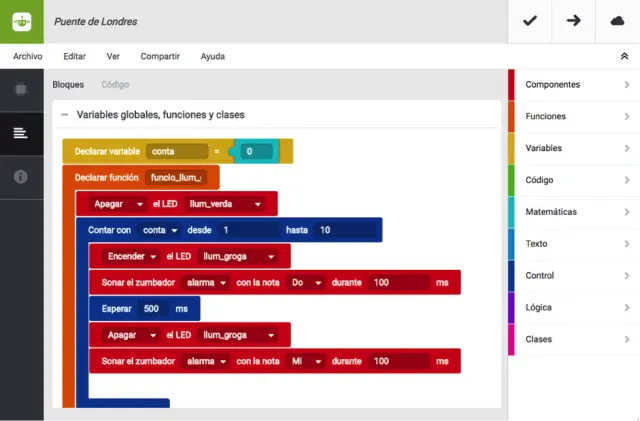Click the verify checkmark icon
The height and width of the screenshot is (421, 640).
(530, 21)
